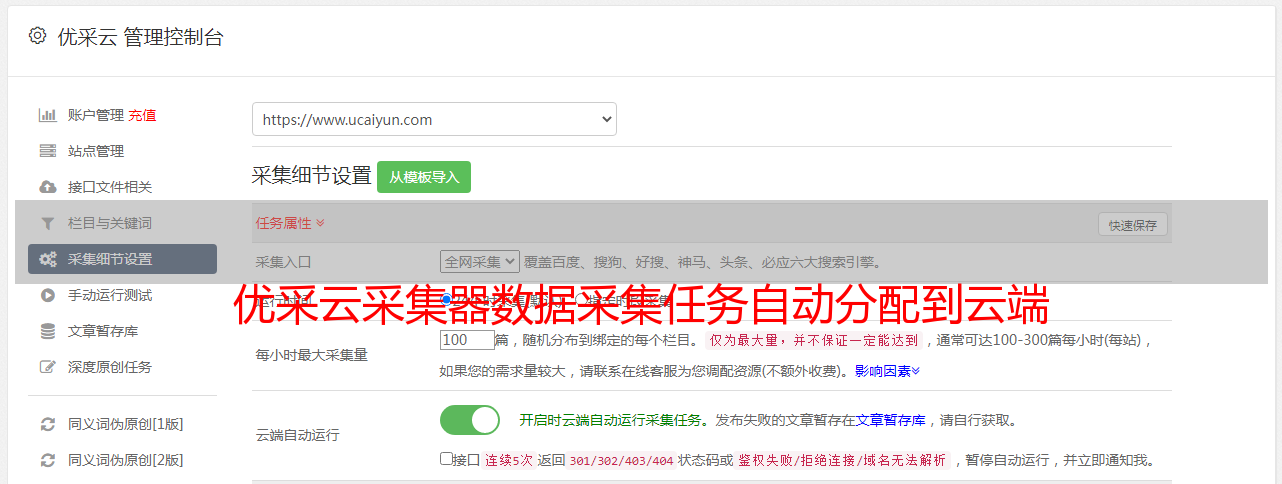This screenshot has height=484, width=1282.
Task: Turn off the 云端自动运行 switch
Action: click(470, 420)
